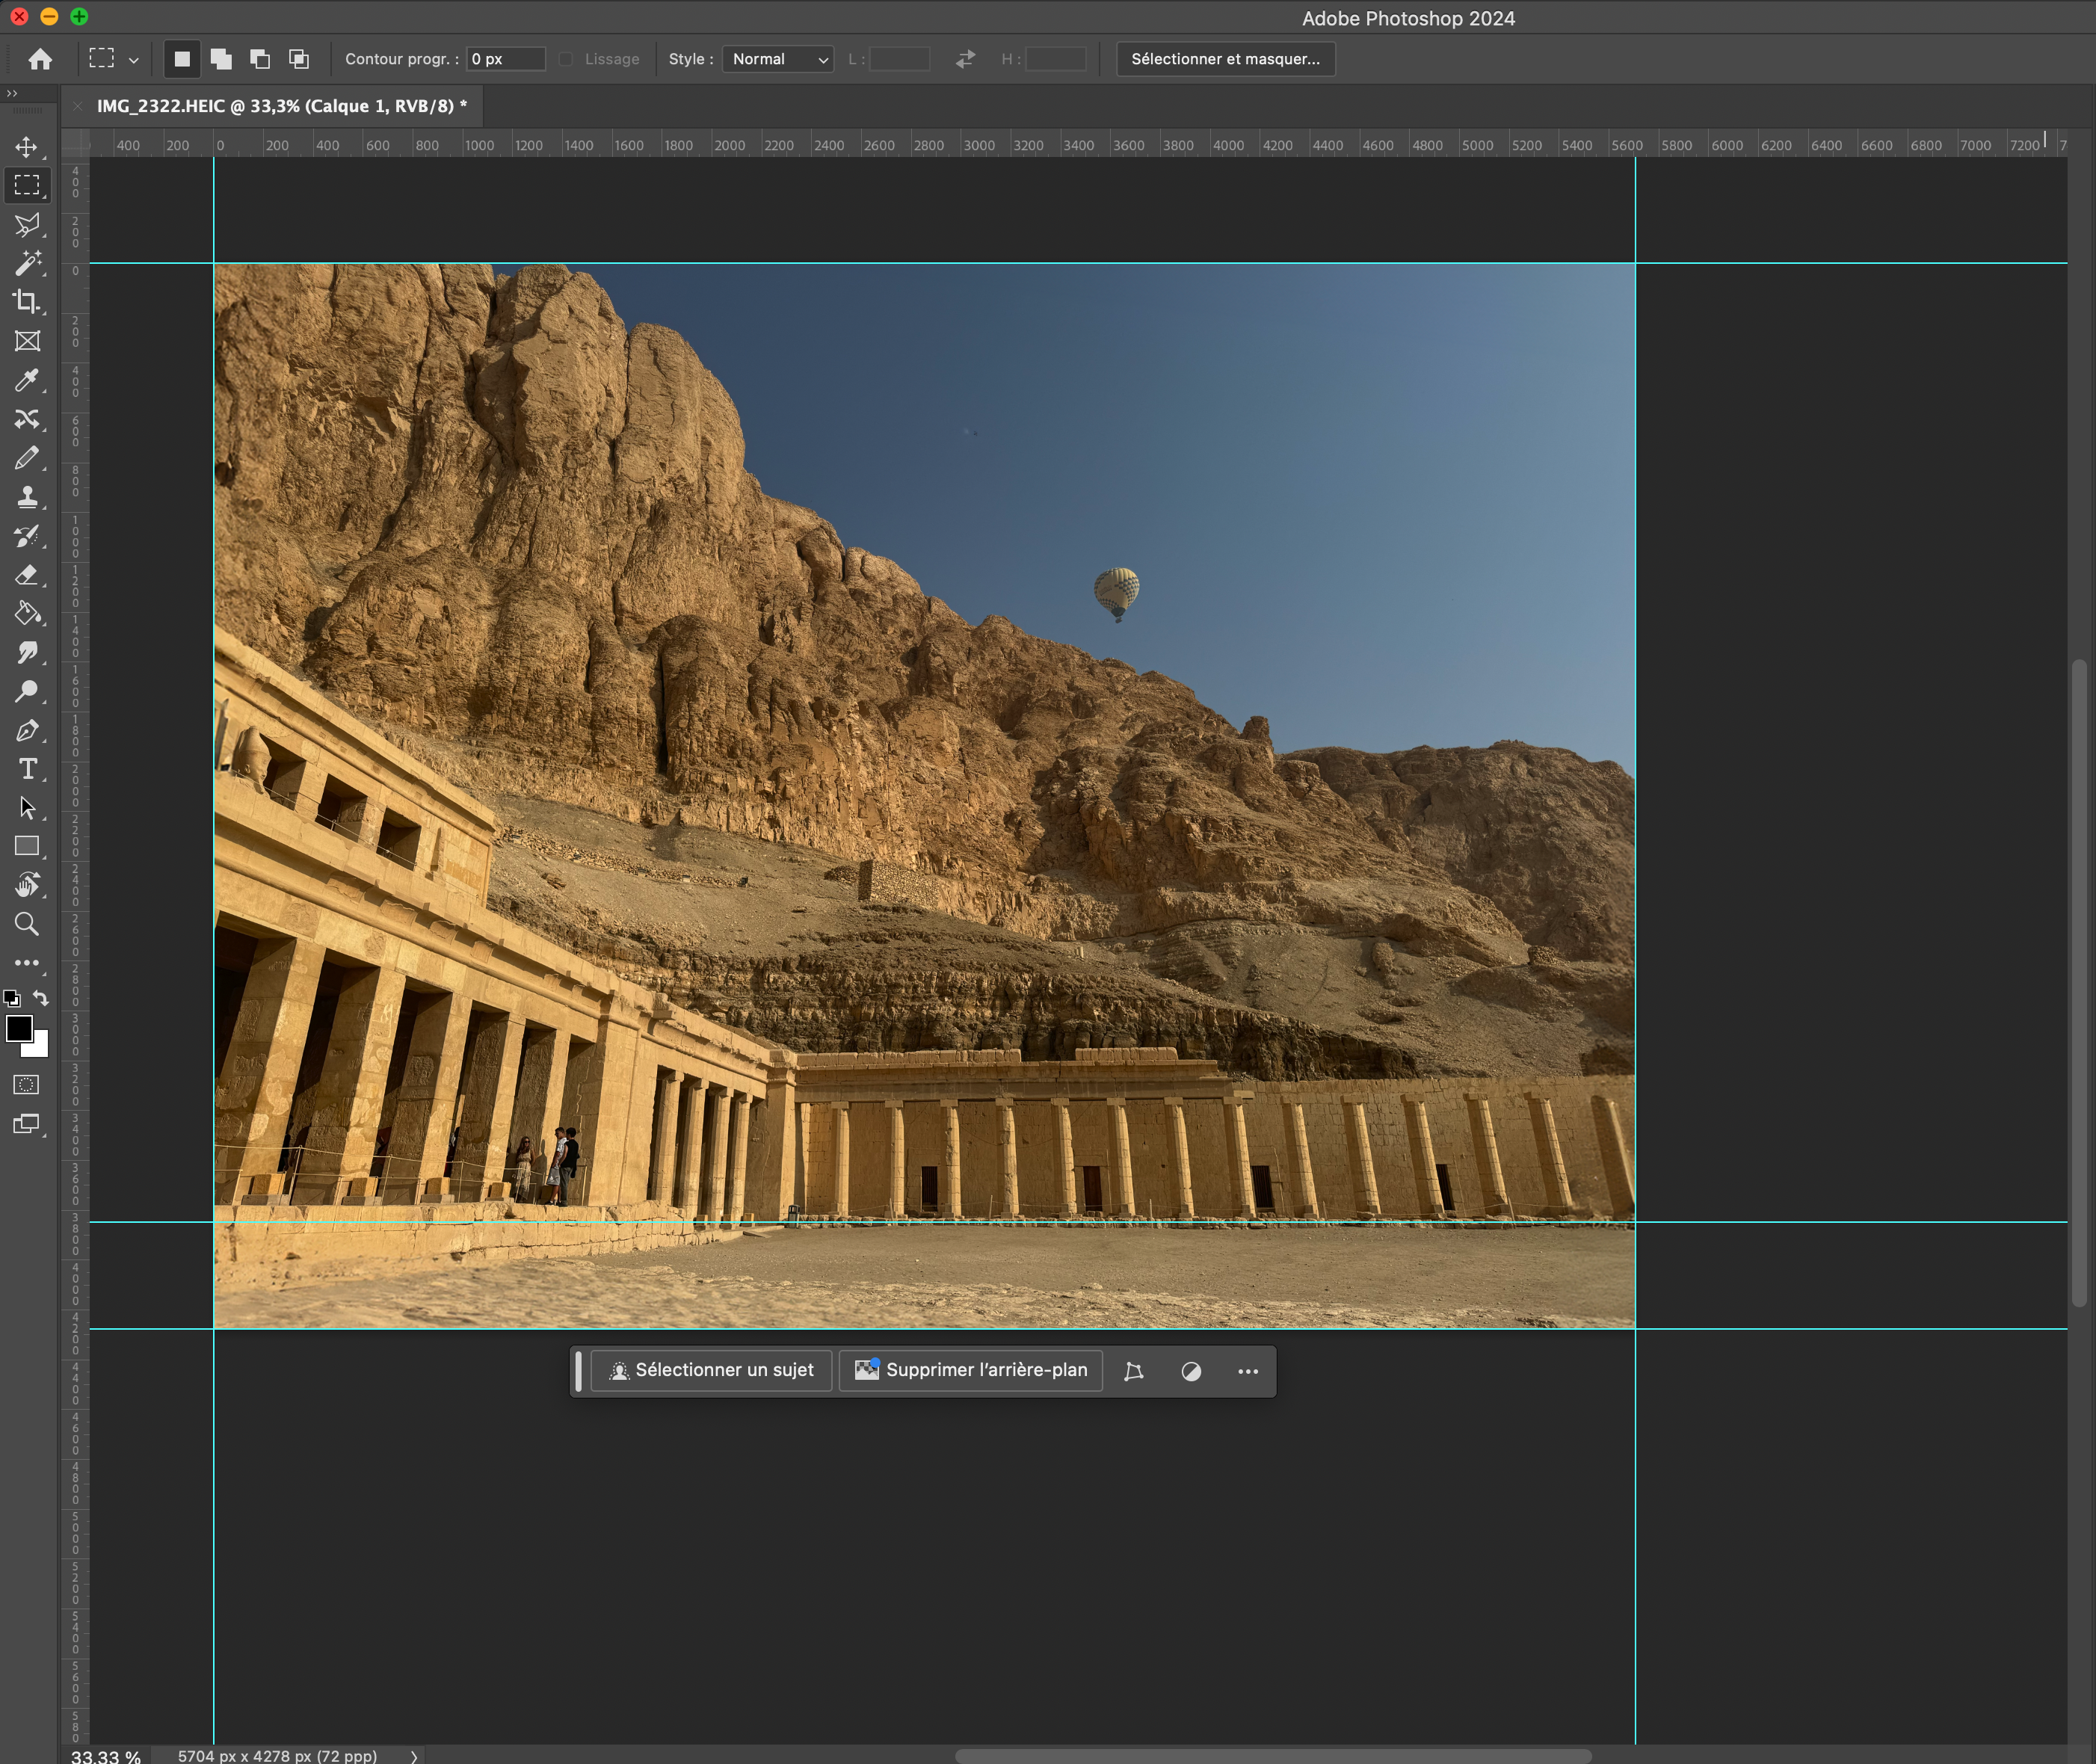This screenshot has height=1764, width=2096.
Task: Select the Dodge tool
Action: point(27,691)
